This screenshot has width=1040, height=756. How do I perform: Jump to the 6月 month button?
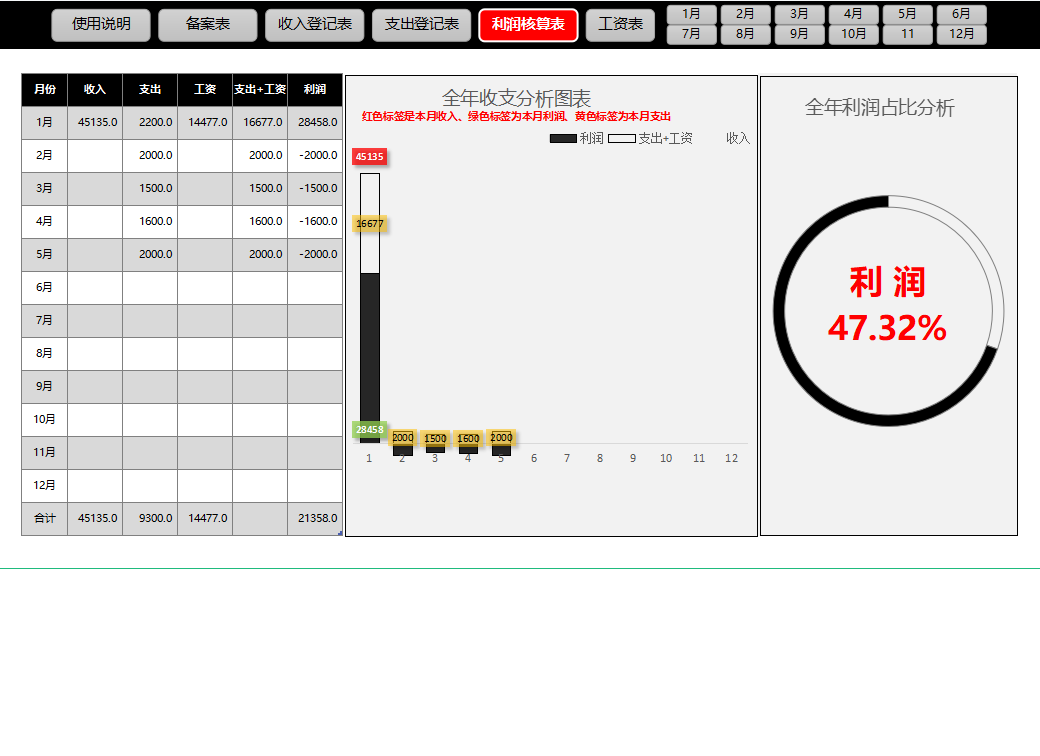tap(962, 14)
